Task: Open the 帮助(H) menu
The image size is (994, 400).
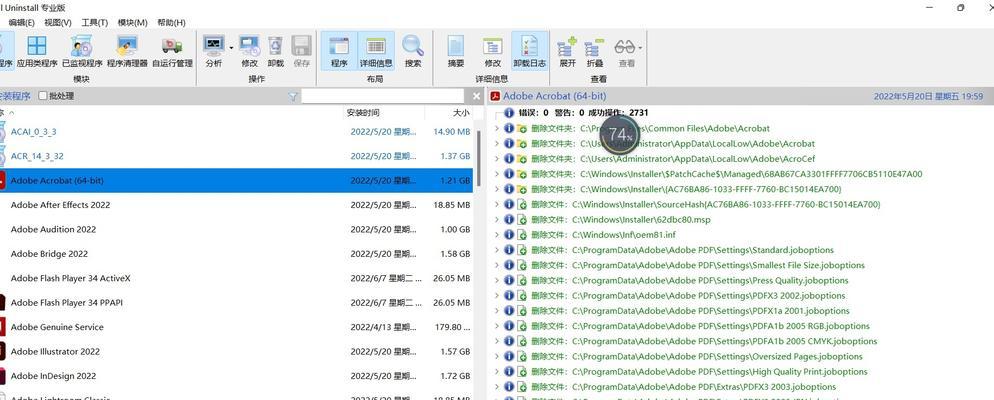Action: pos(171,23)
